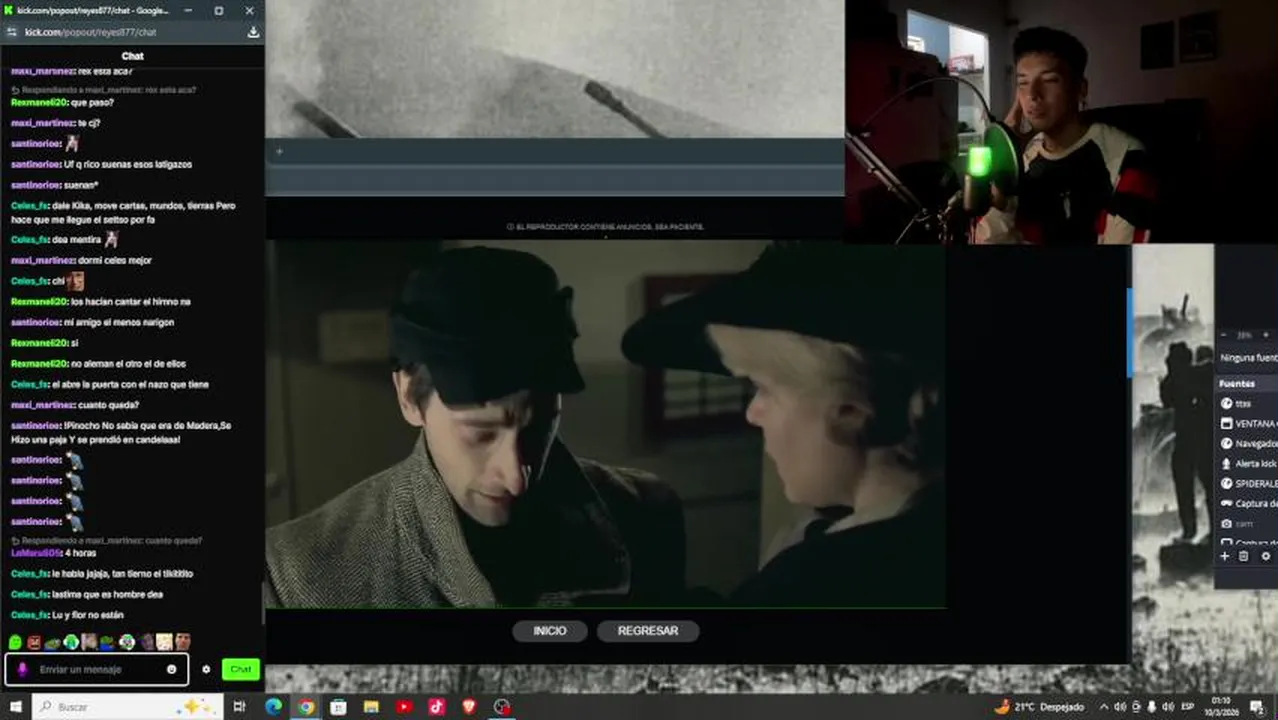Open OBS Studio from taskbar

(x=502, y=707)
